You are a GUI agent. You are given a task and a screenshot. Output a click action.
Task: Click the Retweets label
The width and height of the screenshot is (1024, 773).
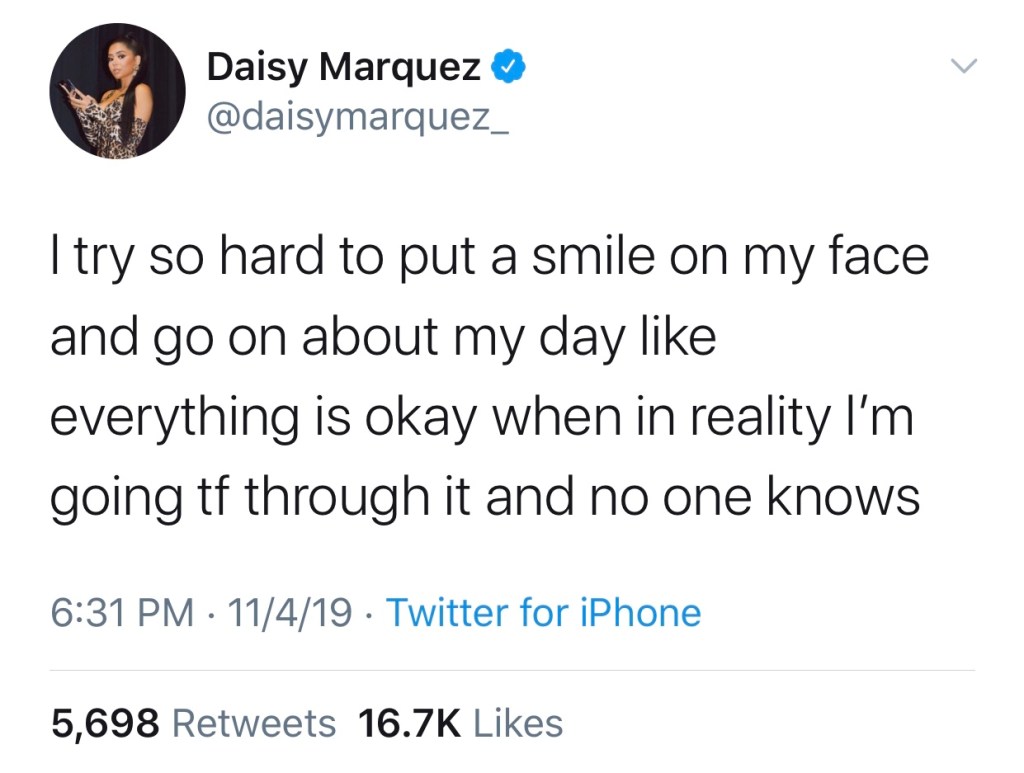click(254, 722)
